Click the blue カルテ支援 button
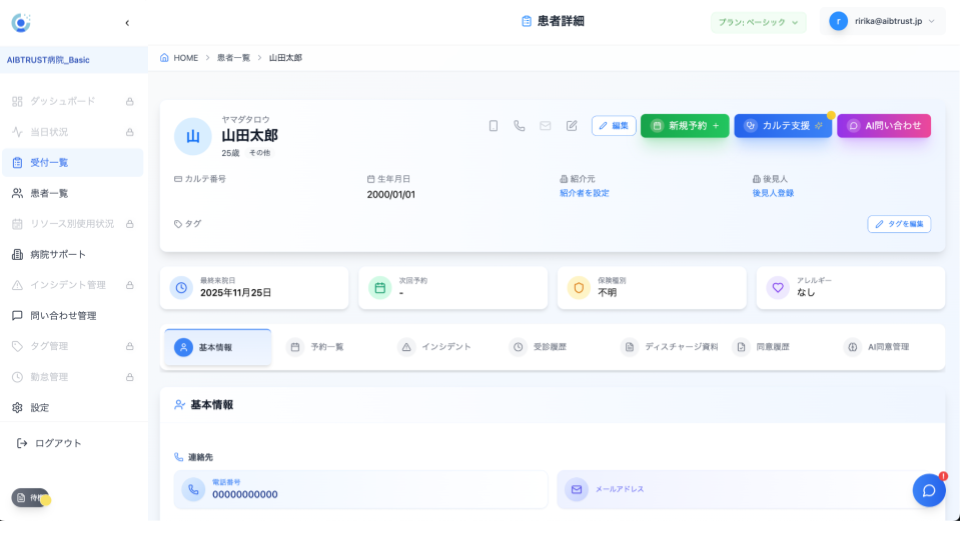 tap(783, 126)
